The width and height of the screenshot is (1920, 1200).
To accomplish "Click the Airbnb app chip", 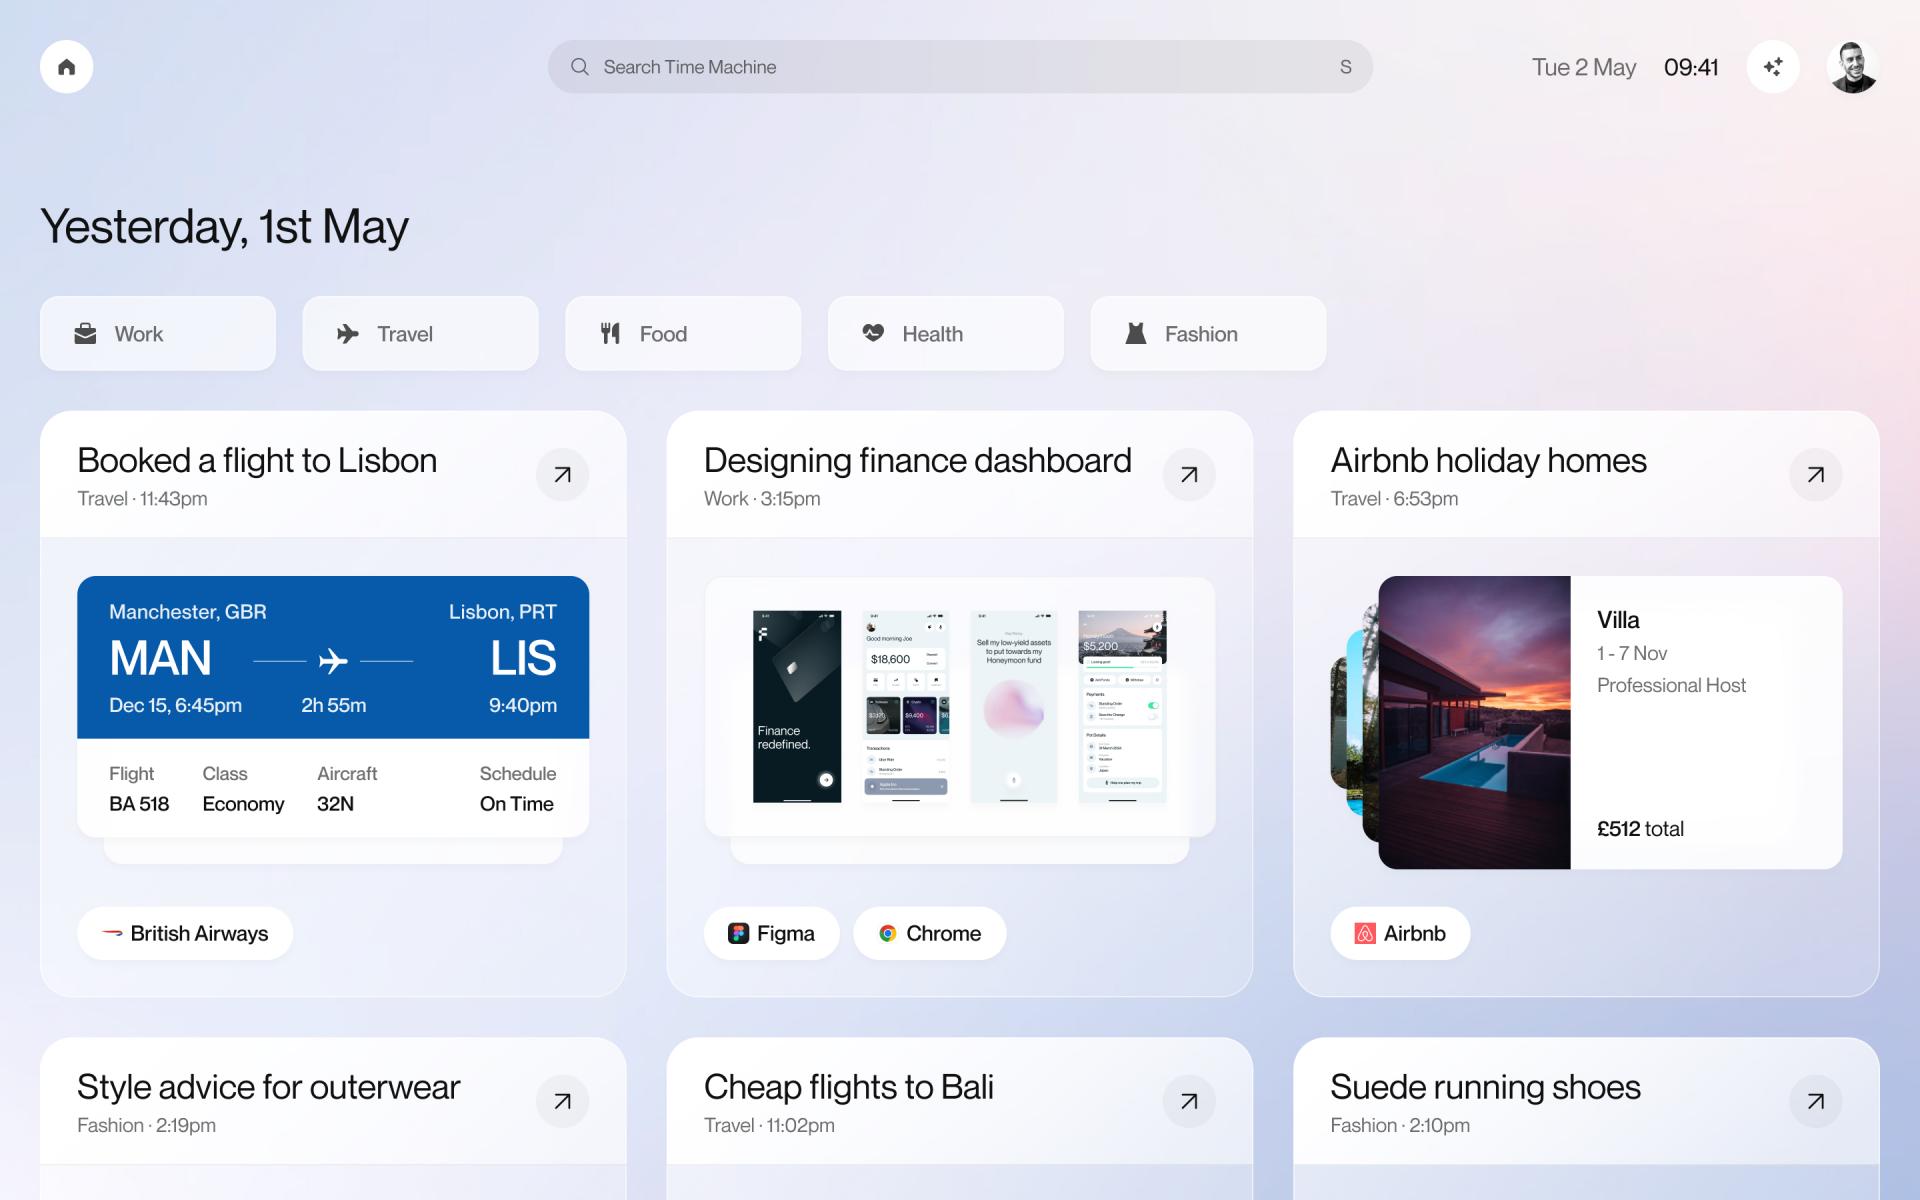I will pyautogui.click(x=1399, y=933).
